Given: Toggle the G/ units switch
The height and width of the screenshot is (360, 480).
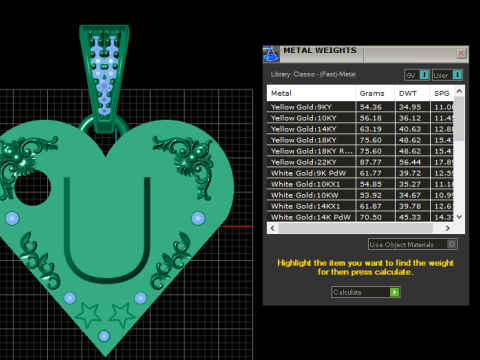Looking at the screenshot, I should tap(417, 75).
